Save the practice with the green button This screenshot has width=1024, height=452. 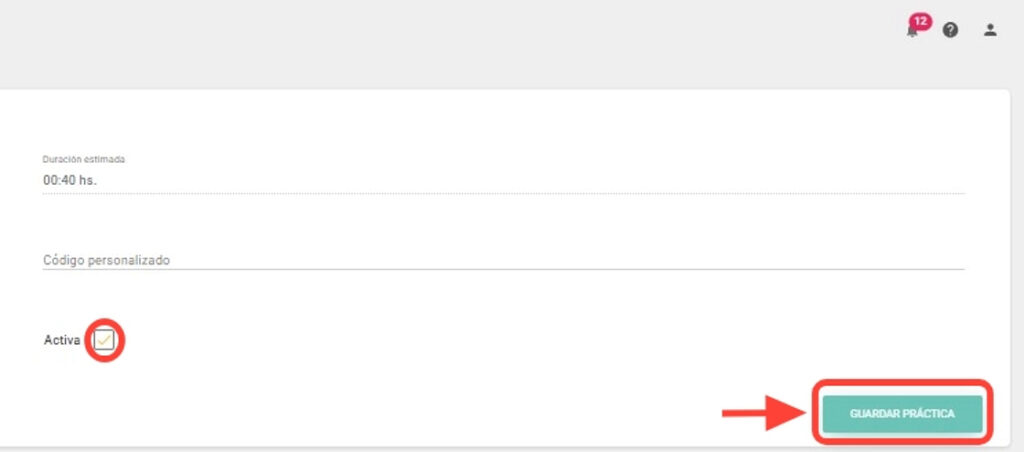(902, 413)
